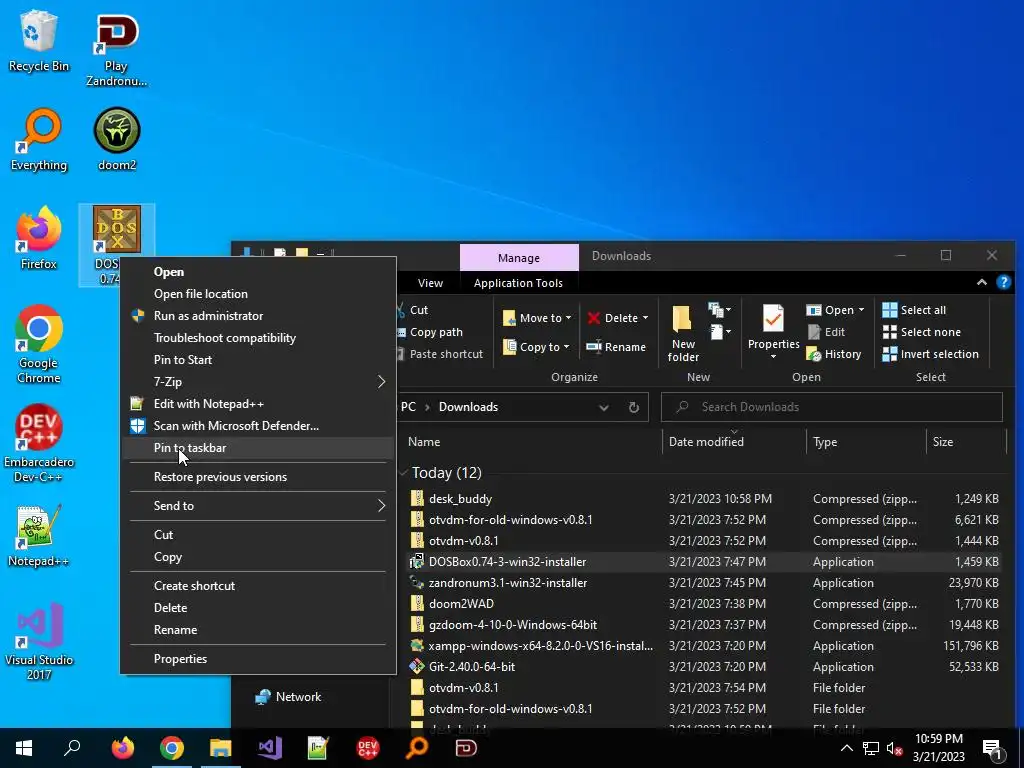Click the Rename ribbon button
The width and height of the screenshot is (1024, 768).
tap(616, 347)
